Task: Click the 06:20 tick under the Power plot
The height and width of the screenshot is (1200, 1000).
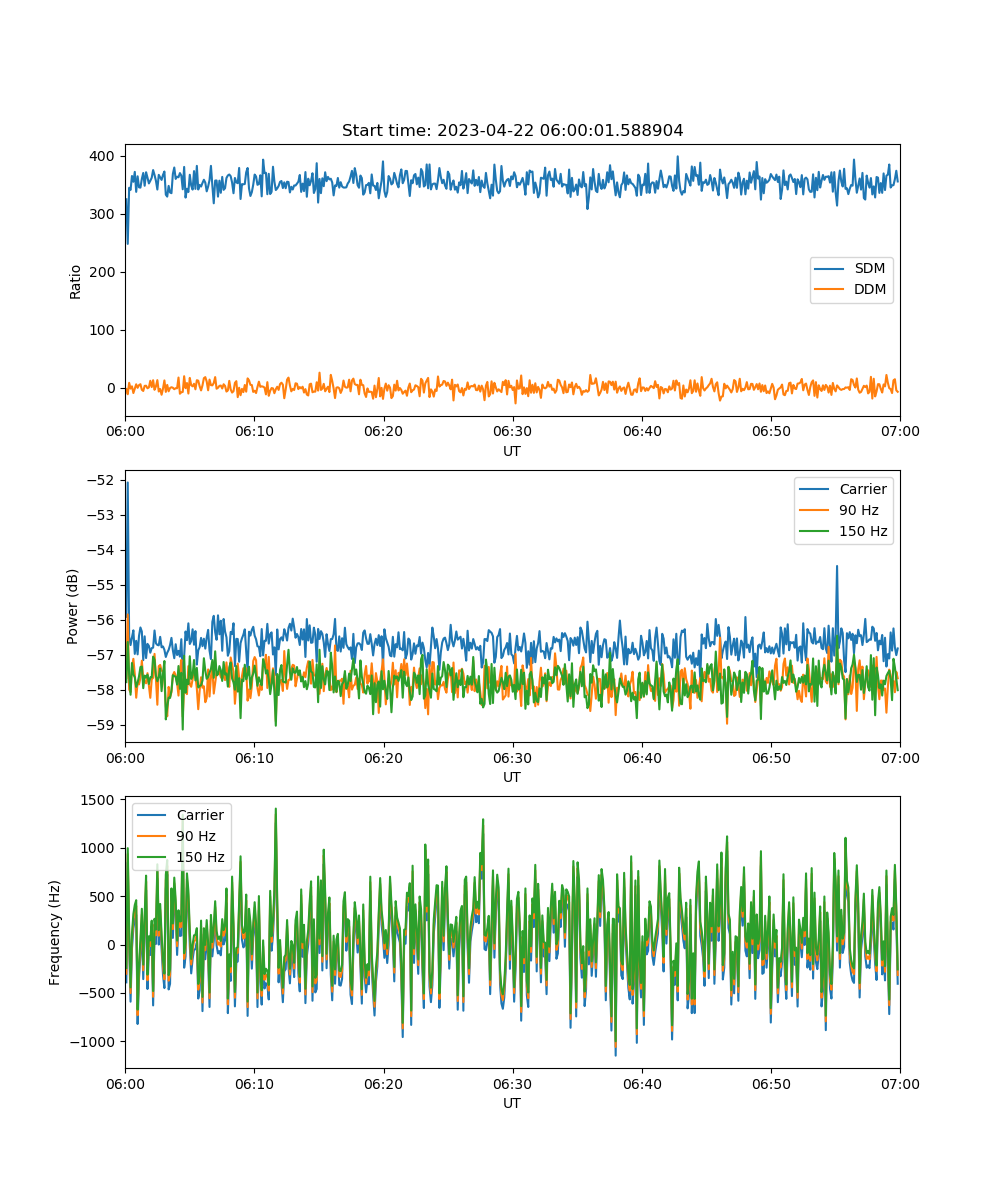Action: [383, 757]
